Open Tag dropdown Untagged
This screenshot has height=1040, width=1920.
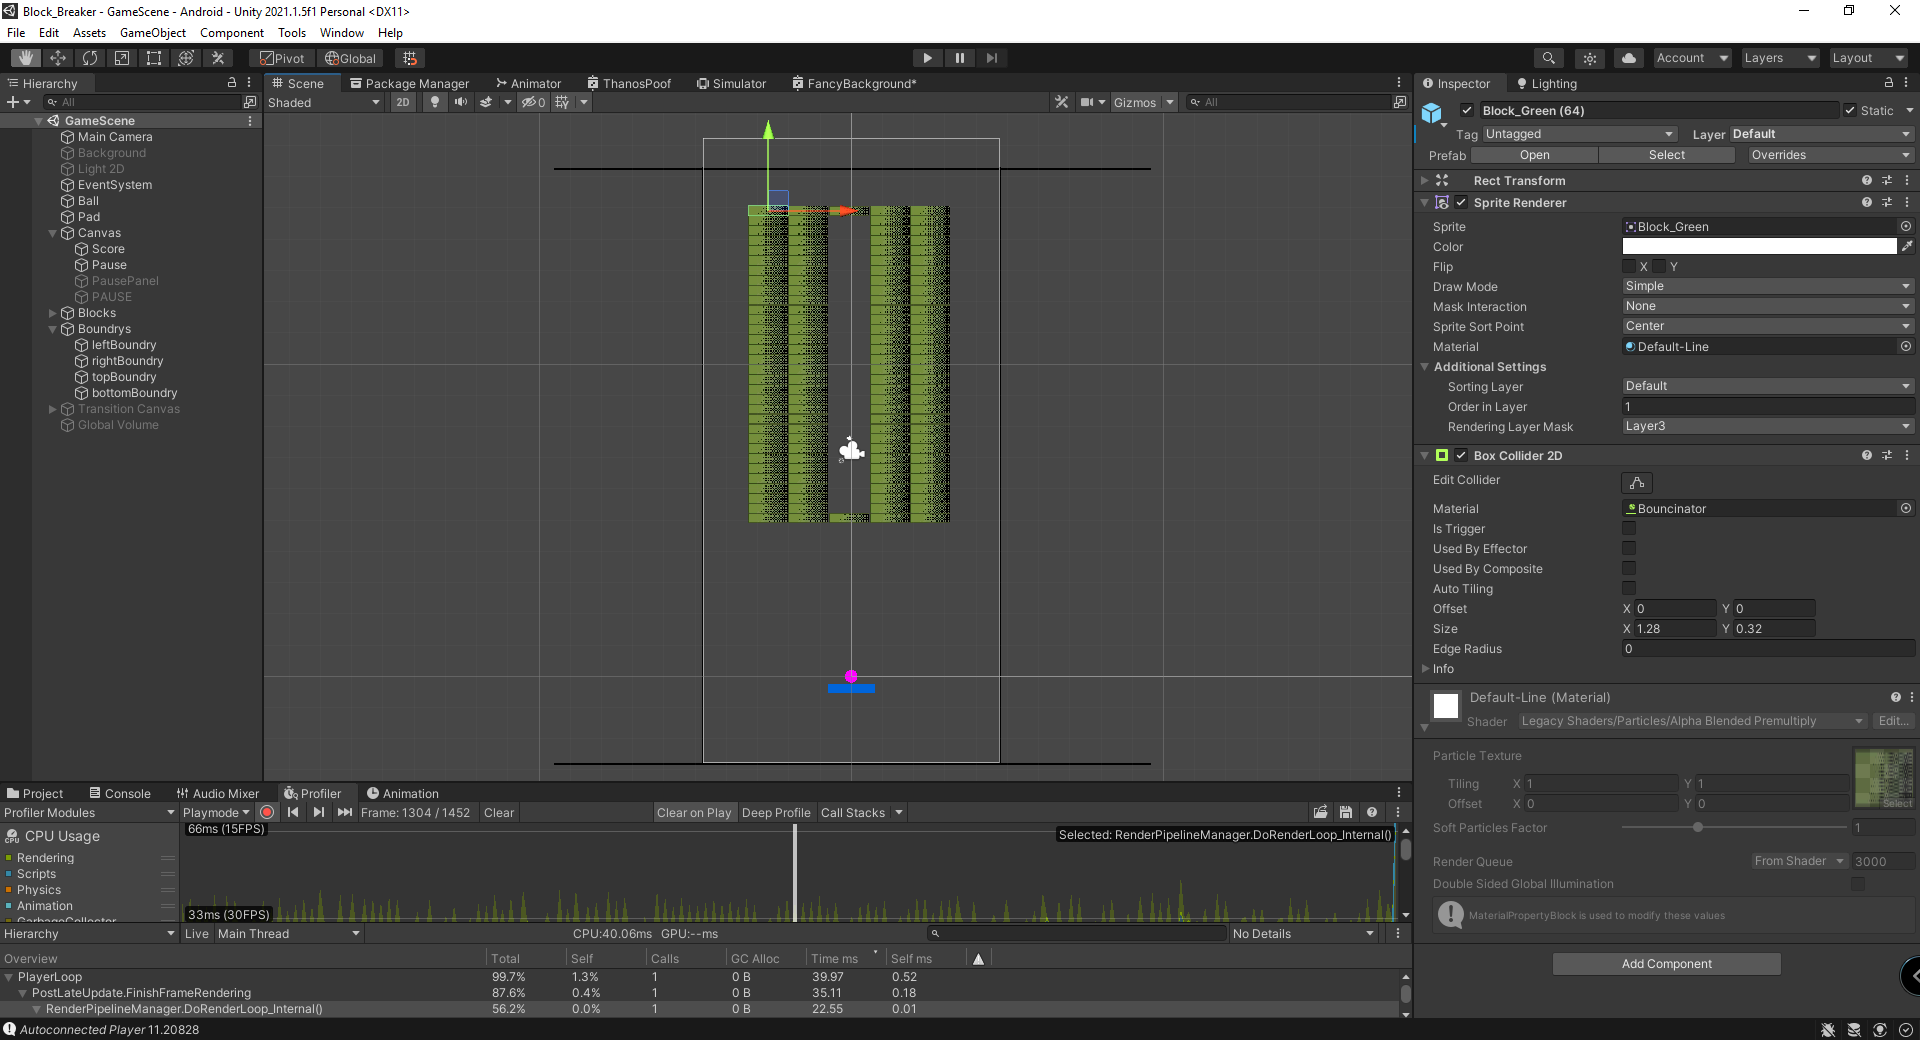1579,134
